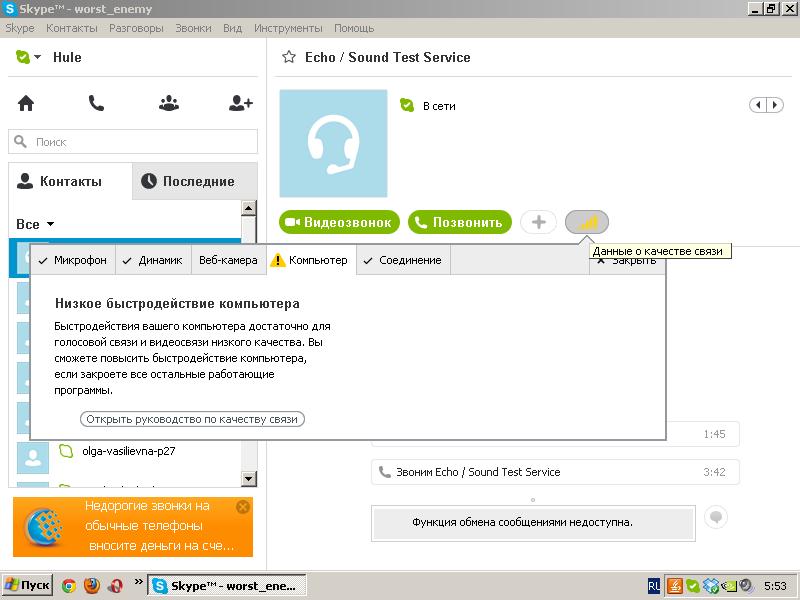The height and width of the screenshot is (600, 800).
Task: Open Звоним Echo / Sound Test Service entry
Action: 555,472
